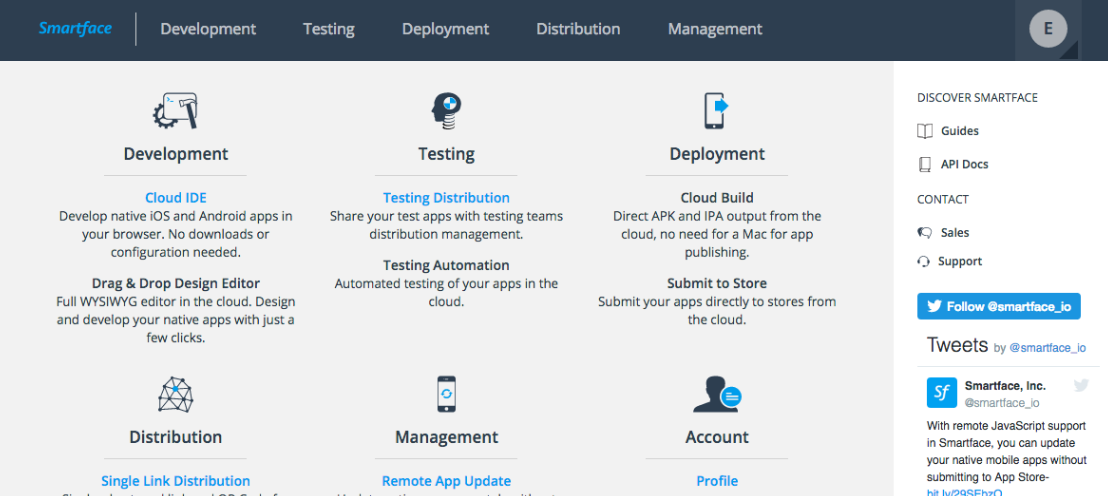Click Follow @smartface_io Twitter button

pos(998,307)
